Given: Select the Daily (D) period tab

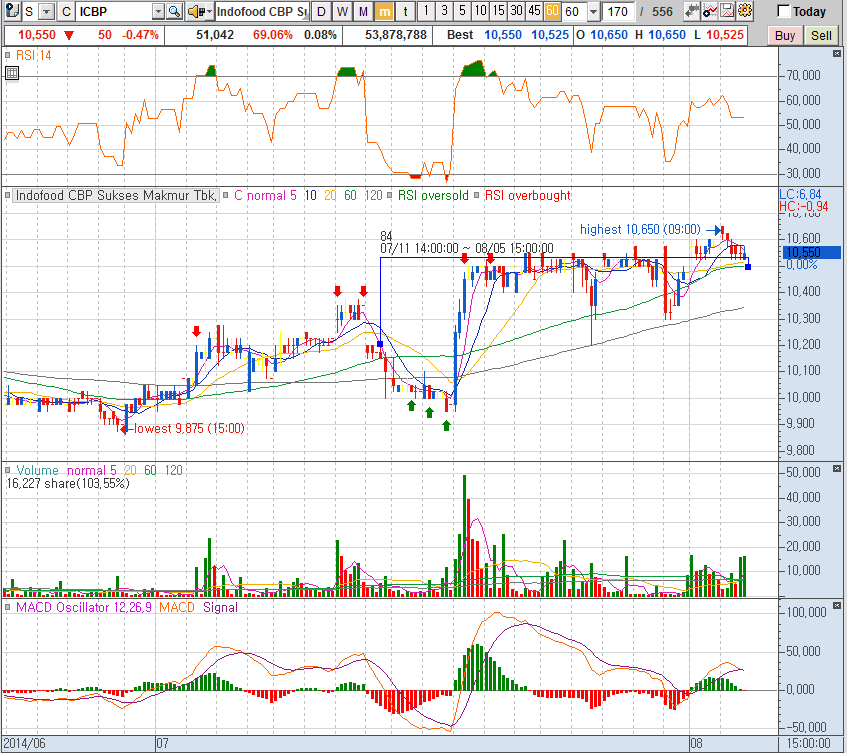Looking at the screenshot, I should click(320, 12).
